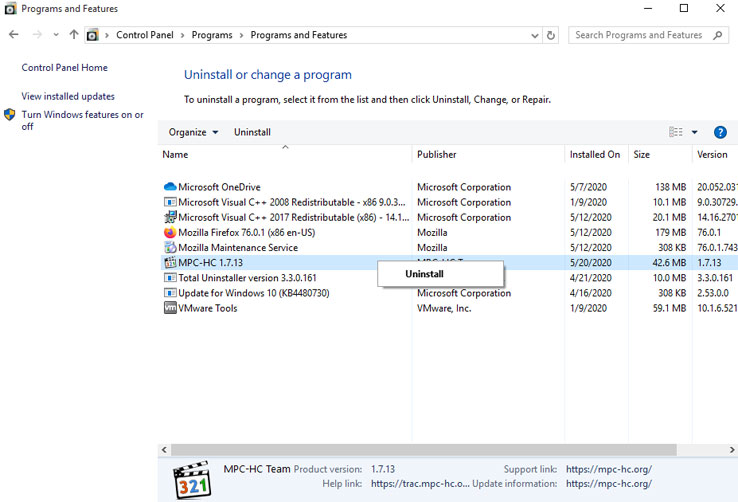Click the Windows features shield icon
738x502 pixels.
click(9, 114)
